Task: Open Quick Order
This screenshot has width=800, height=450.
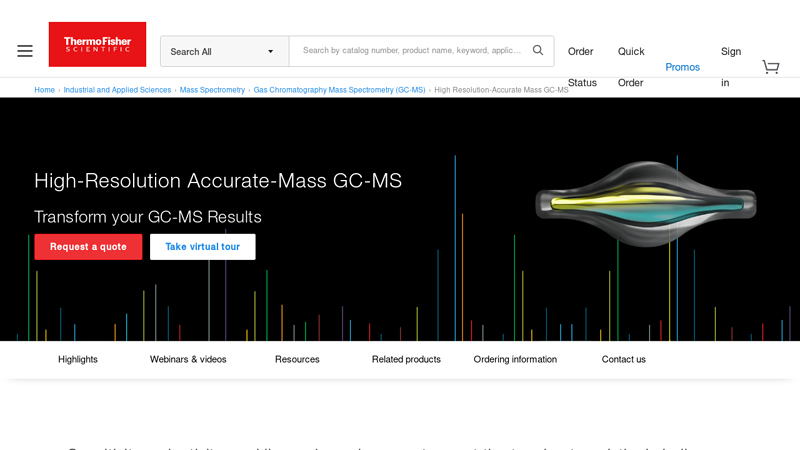Action: tap(631, 67)
